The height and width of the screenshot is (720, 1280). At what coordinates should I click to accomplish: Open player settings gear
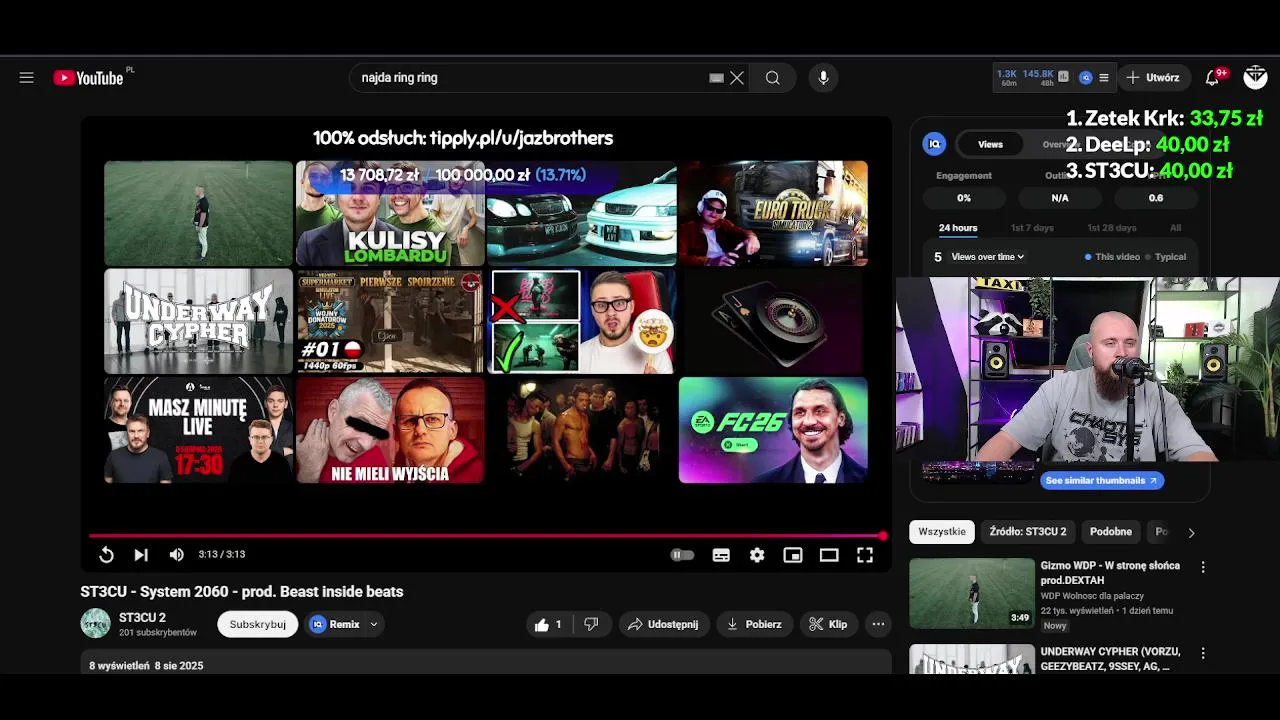click(757, 555)
